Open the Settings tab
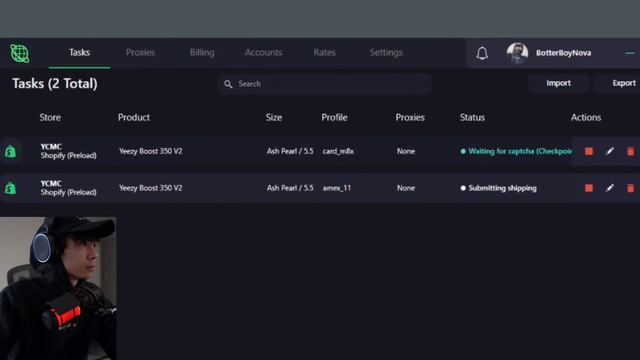Image resolution: width=640 pixels, height=360 pixels. 386,53
